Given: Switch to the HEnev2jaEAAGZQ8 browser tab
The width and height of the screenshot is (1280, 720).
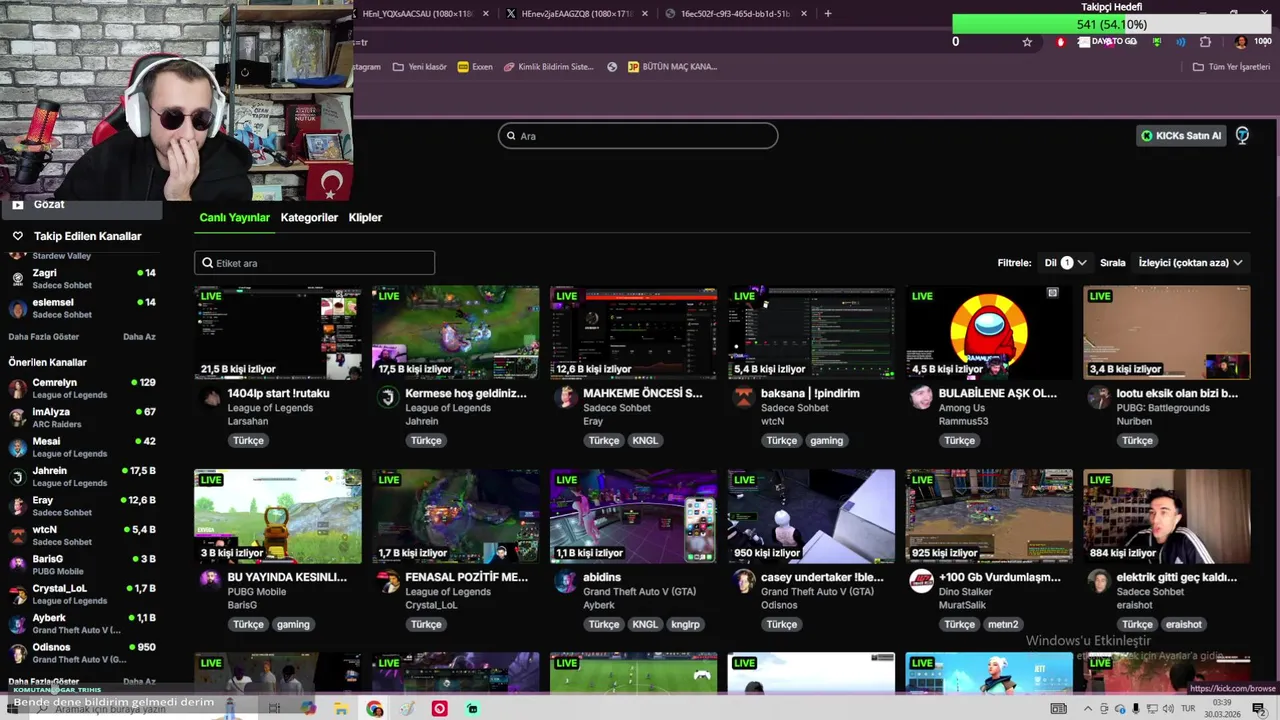Looking at the screenshot, I should pos(577,14).
